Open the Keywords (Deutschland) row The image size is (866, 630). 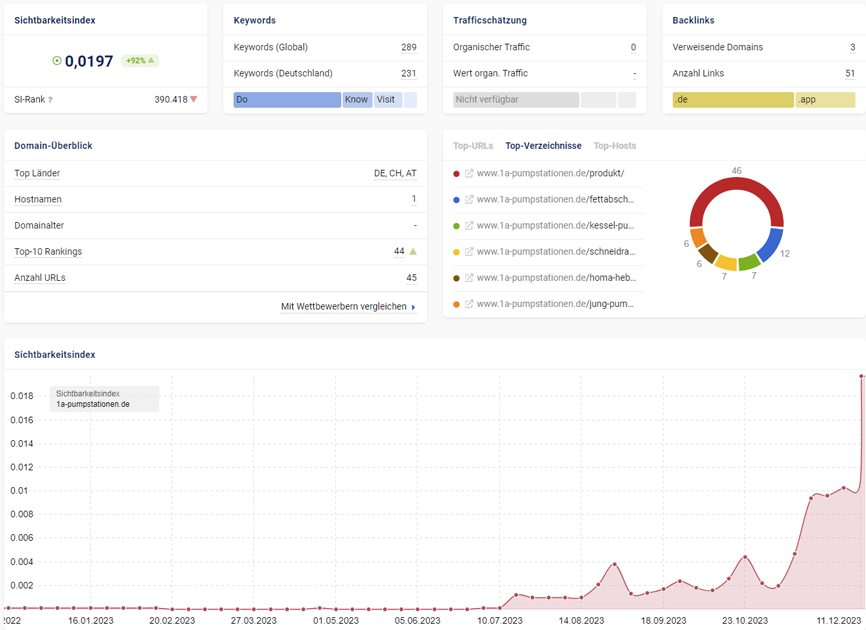[x=325, y=73]
